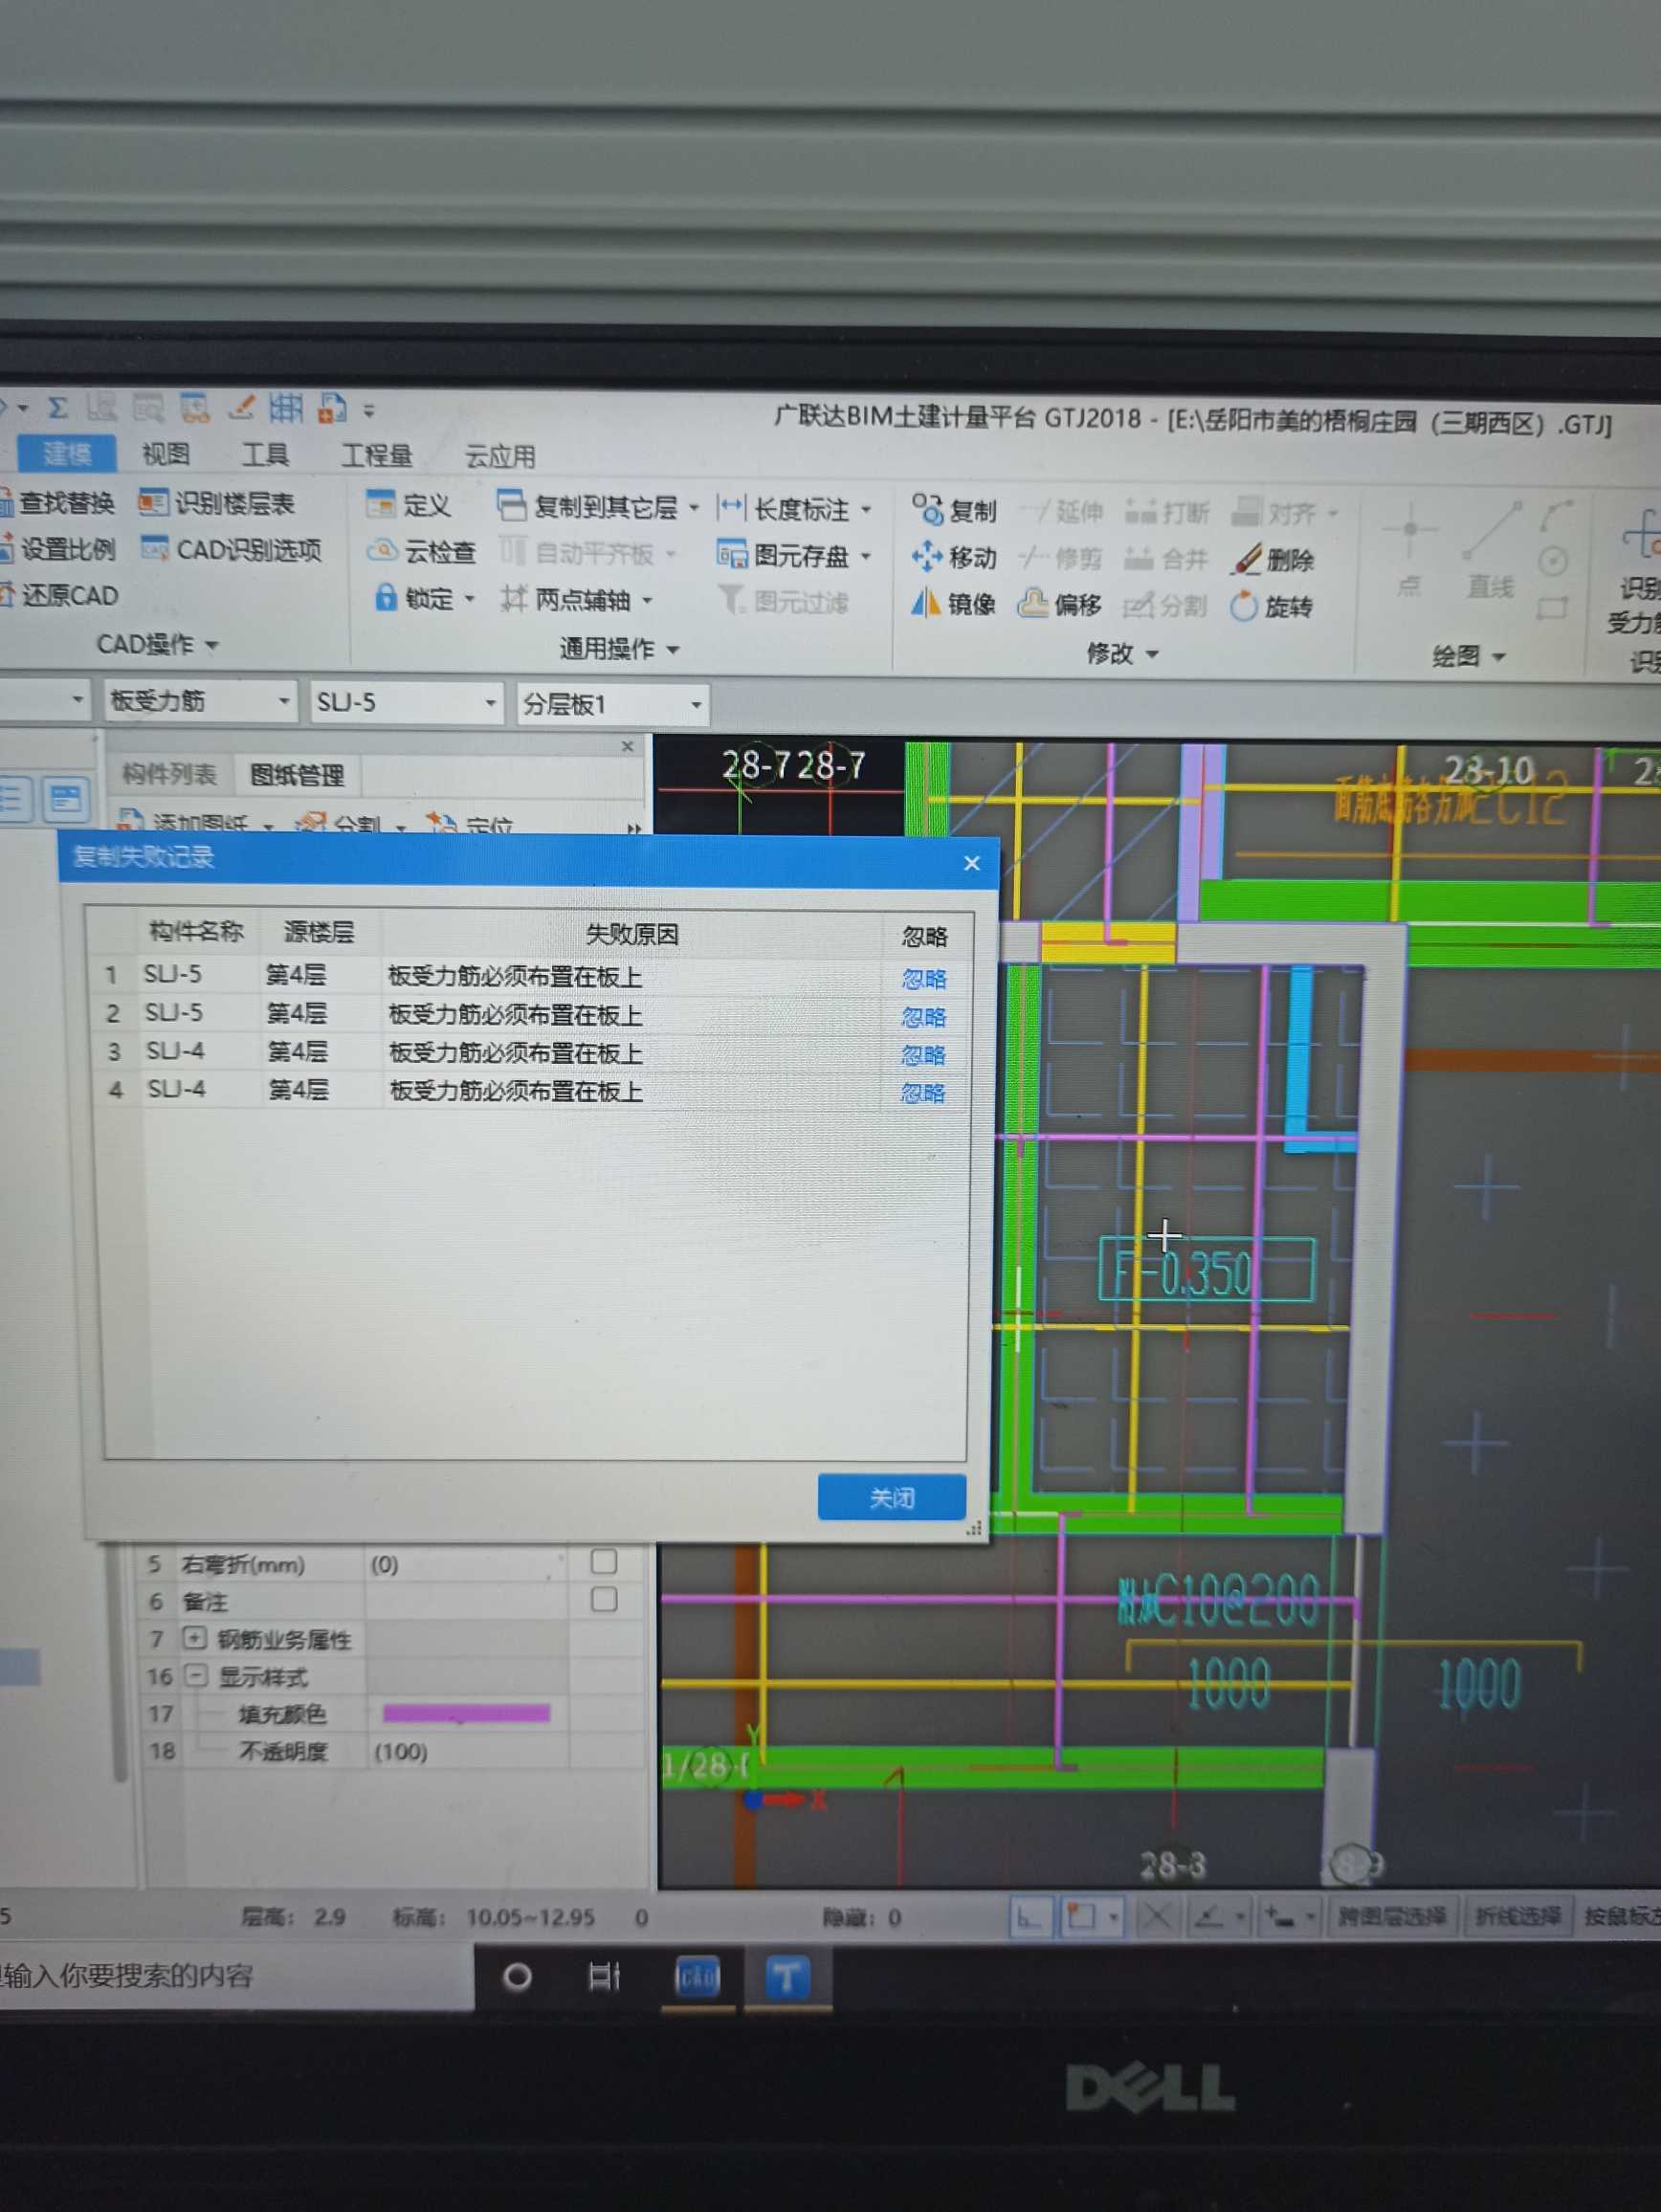Click 忽略 link in row 3
Image resolution: width=1661 pixels, height=2212 pixels.
click(922, 1055)
